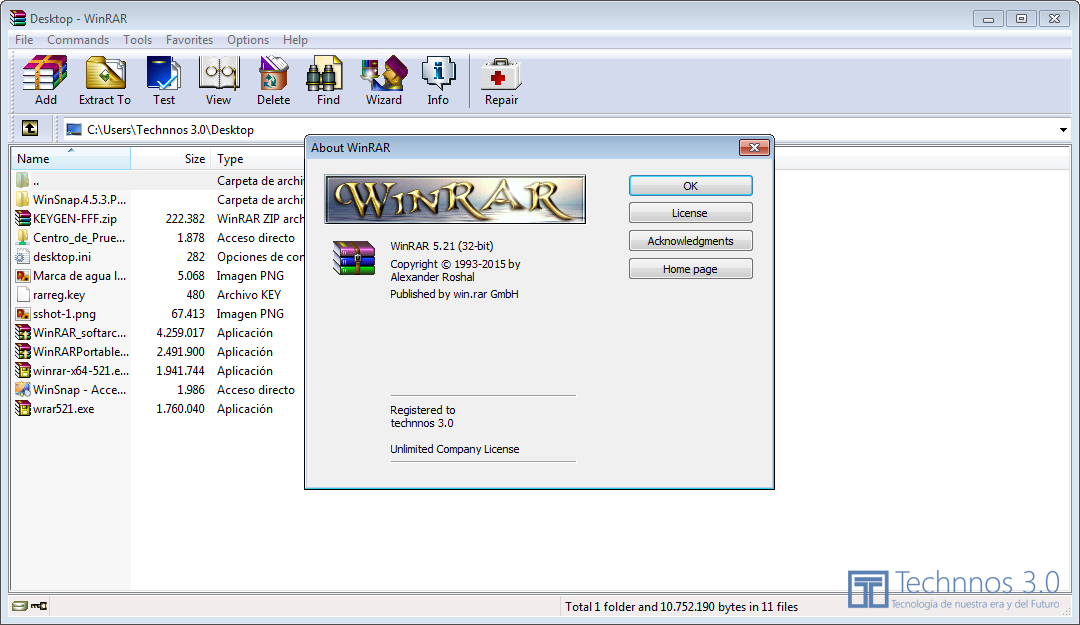Open the Info toolbar icon
Image resolution: width=1080 pixels, height=625 pixels.
pos(438,81)
